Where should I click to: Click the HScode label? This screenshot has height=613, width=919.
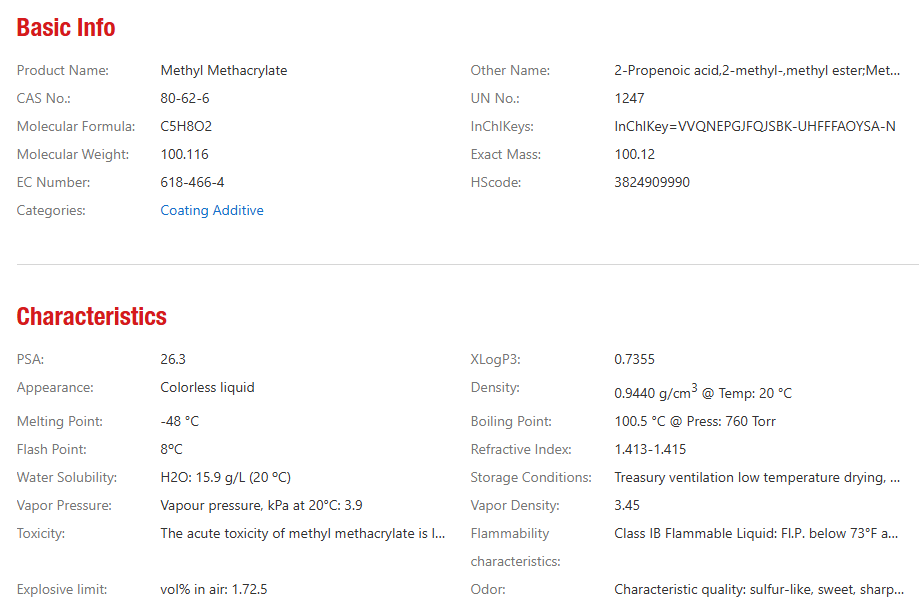pos(495,182)
